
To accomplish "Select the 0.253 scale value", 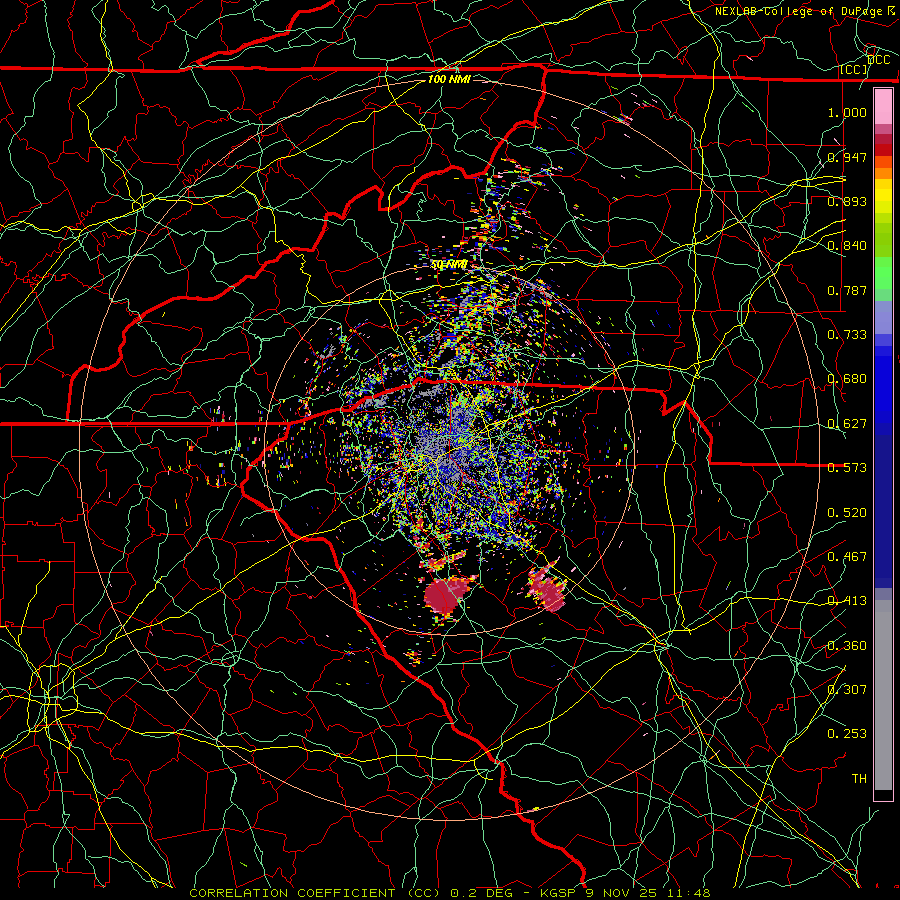I will tap(847, 734).
